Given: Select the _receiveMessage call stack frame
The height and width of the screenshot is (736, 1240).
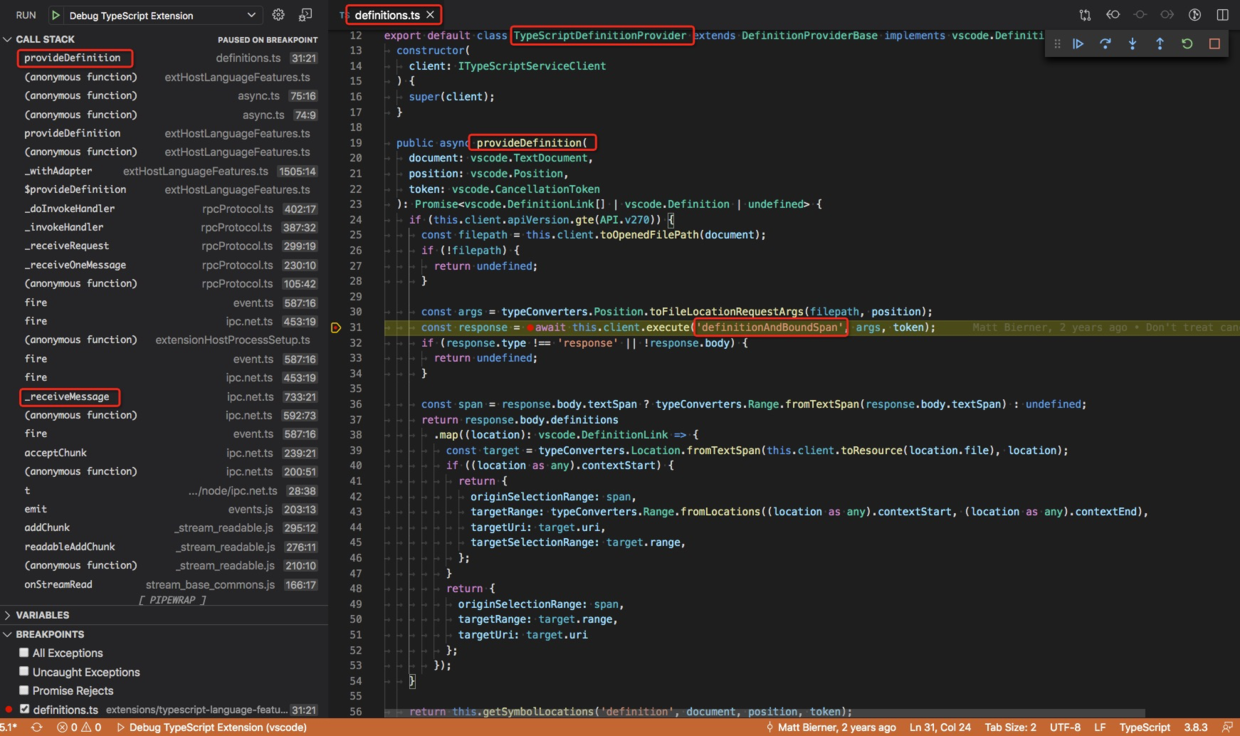Looking at the screenshot, I should click(67, 397).
